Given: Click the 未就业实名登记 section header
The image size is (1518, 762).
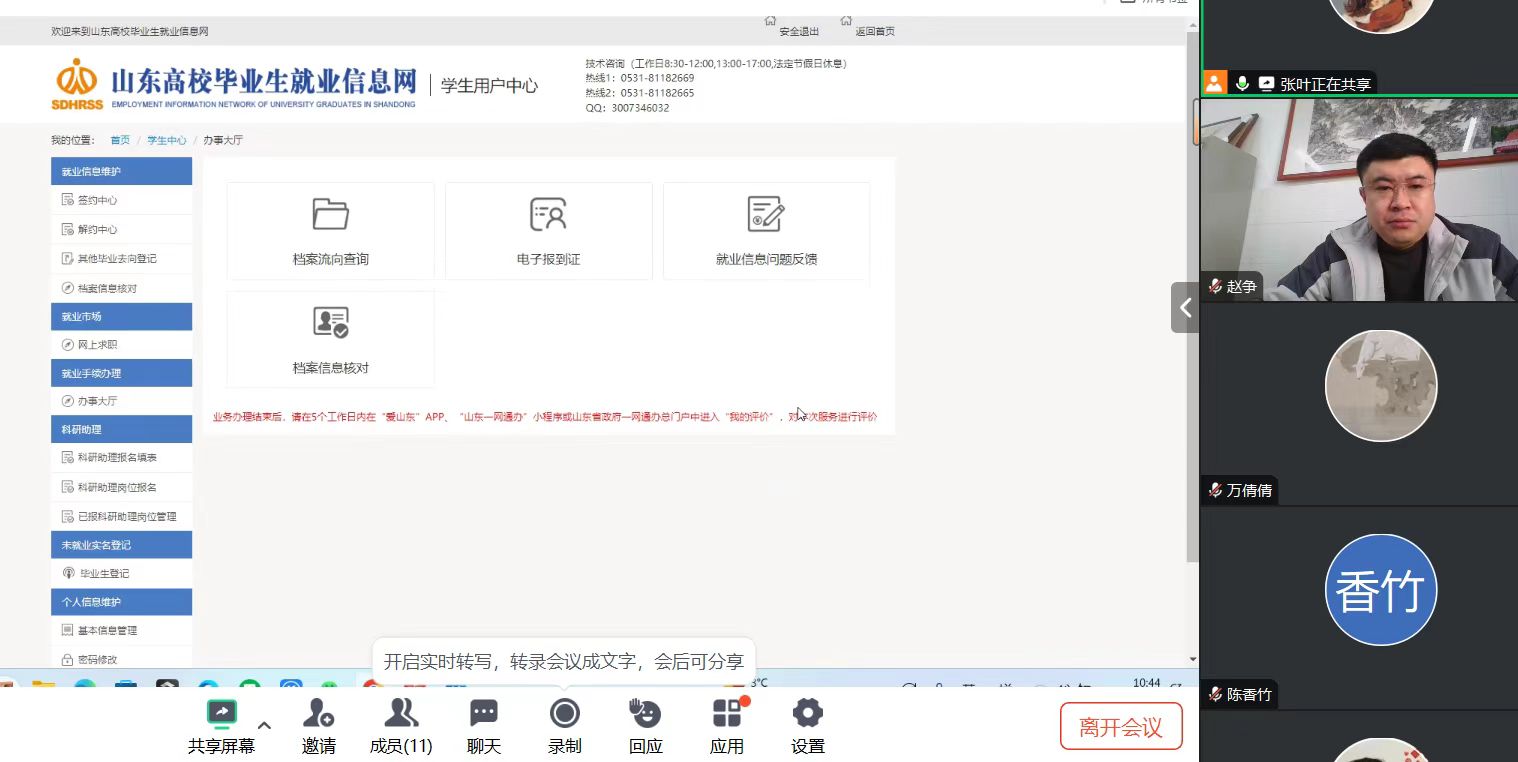Looking at the screenshot, I should click(x=121, y=545).
